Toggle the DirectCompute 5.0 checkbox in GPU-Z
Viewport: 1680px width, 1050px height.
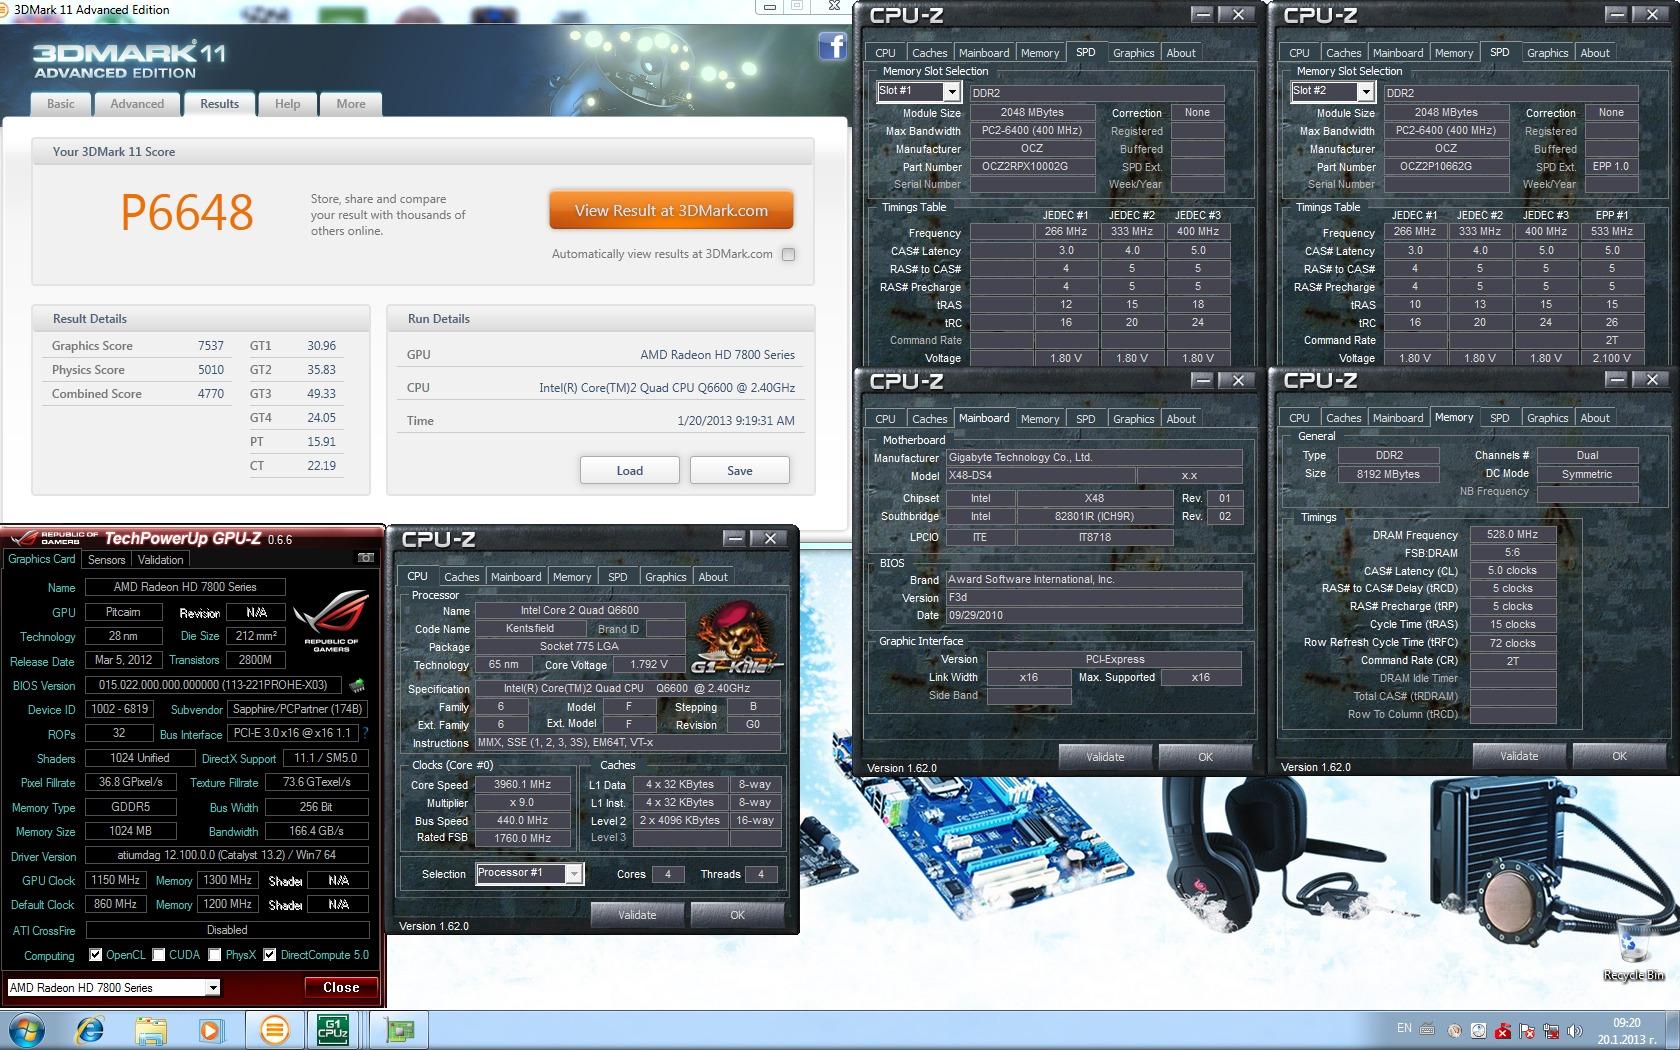pyautogui.click(x=270, y=955)
